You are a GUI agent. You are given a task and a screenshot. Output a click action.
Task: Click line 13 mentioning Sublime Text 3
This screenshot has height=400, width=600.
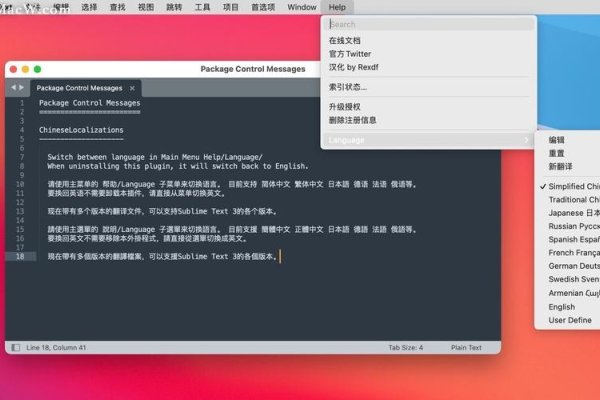[163, 211]
